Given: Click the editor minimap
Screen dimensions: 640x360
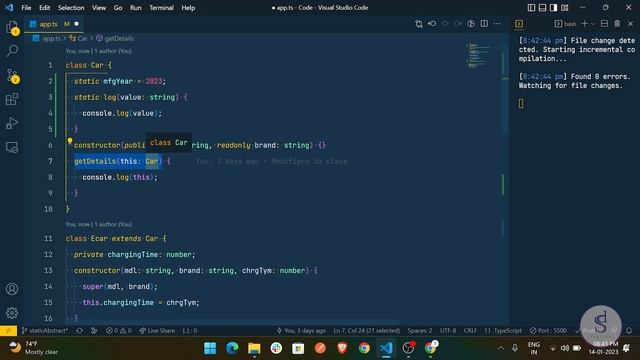Looking at the screenshot, I should point(482,55).
